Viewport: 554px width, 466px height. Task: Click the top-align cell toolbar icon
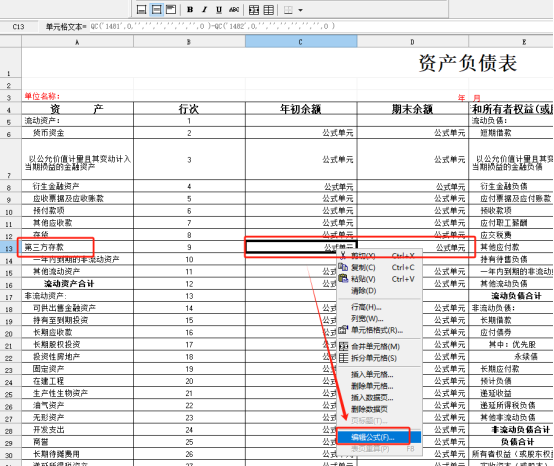coord(171,10)
